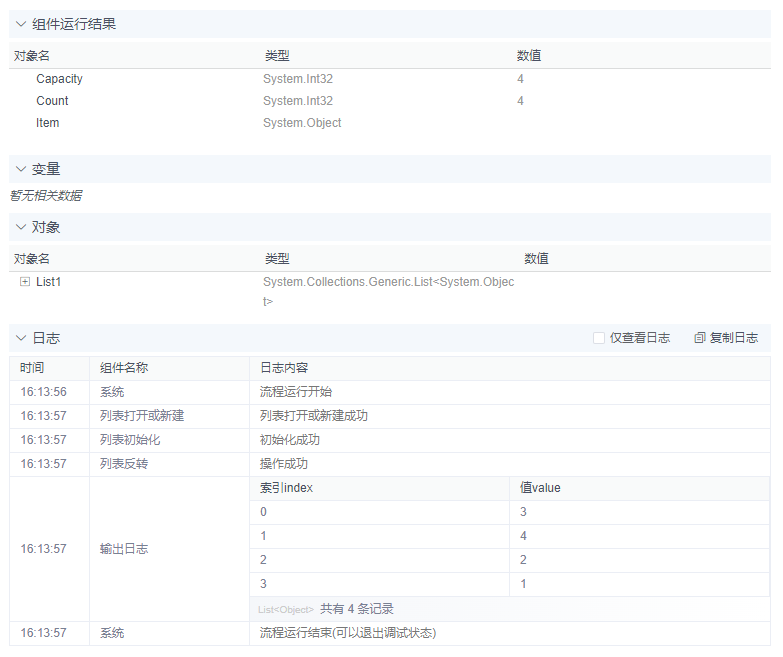Select the List1 object name
783x657 pixels.
pyautogui.click(x=48, y=282)
